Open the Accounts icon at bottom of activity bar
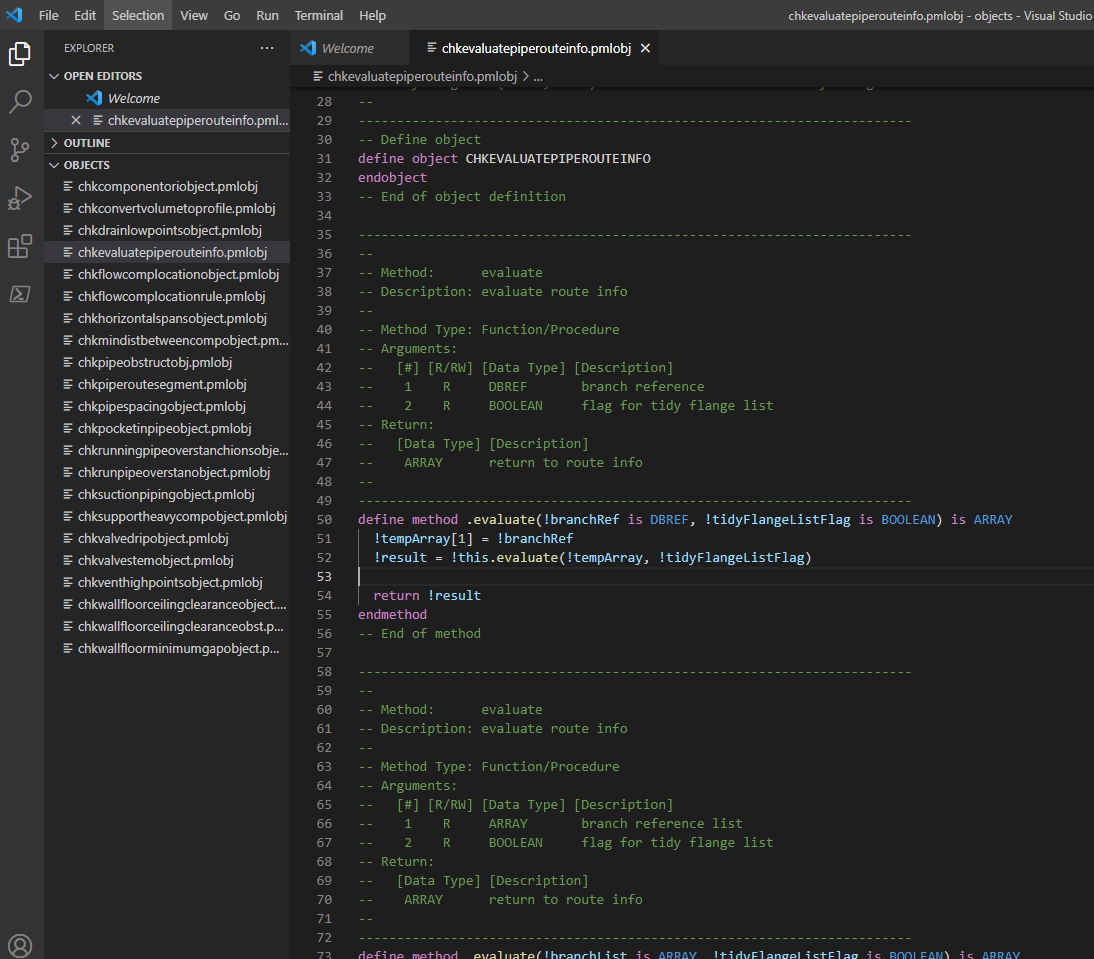 20,946
